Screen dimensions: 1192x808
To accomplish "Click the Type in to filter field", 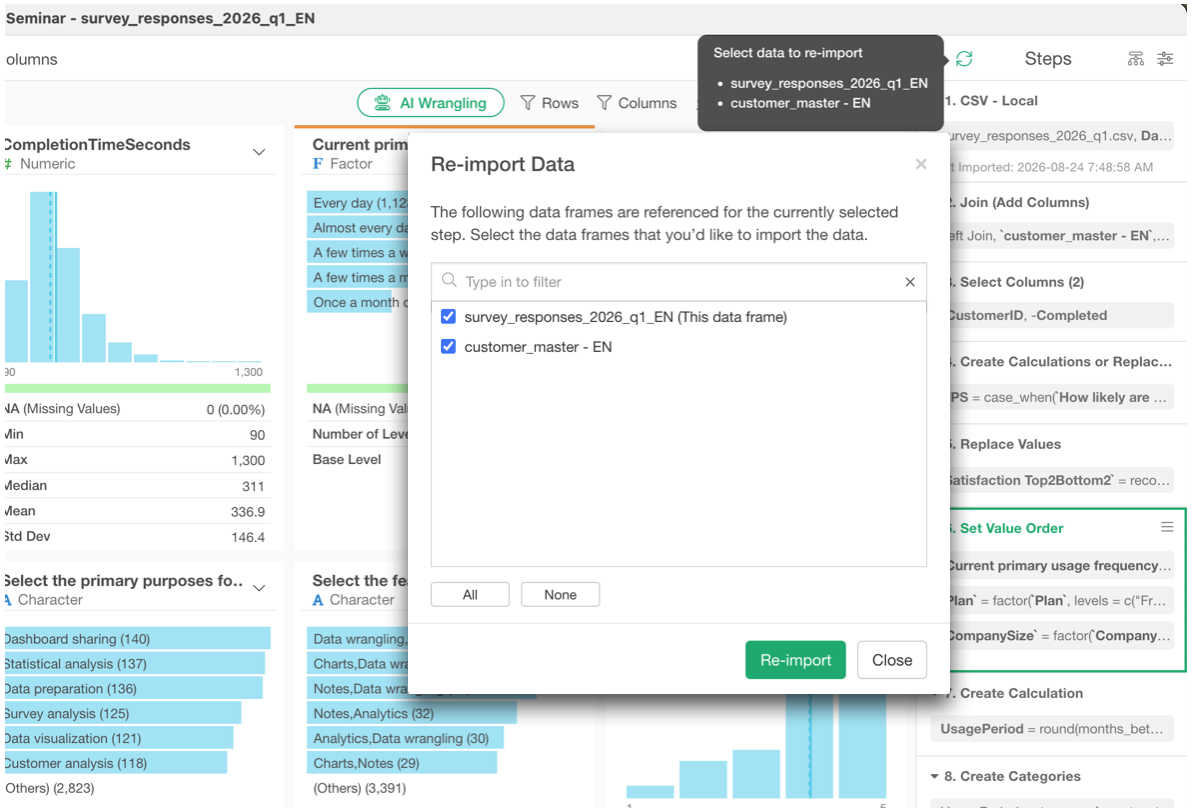I will pyautogui.click(x=679, y=282).
